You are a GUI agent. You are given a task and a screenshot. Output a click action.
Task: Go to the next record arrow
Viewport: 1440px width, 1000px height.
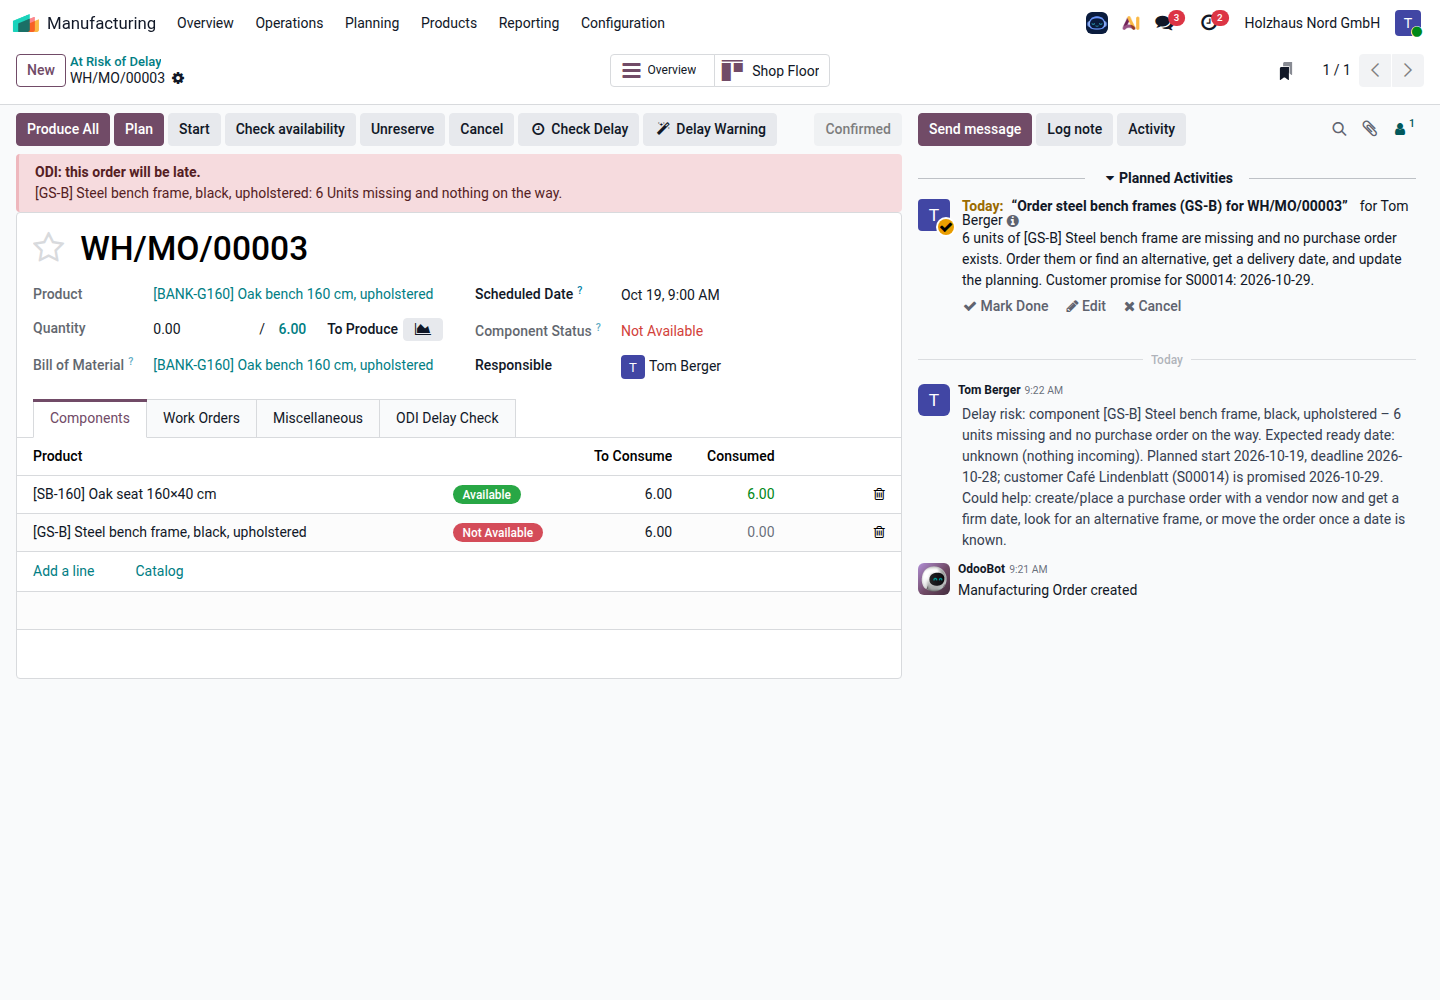(x=1407, y=70)
